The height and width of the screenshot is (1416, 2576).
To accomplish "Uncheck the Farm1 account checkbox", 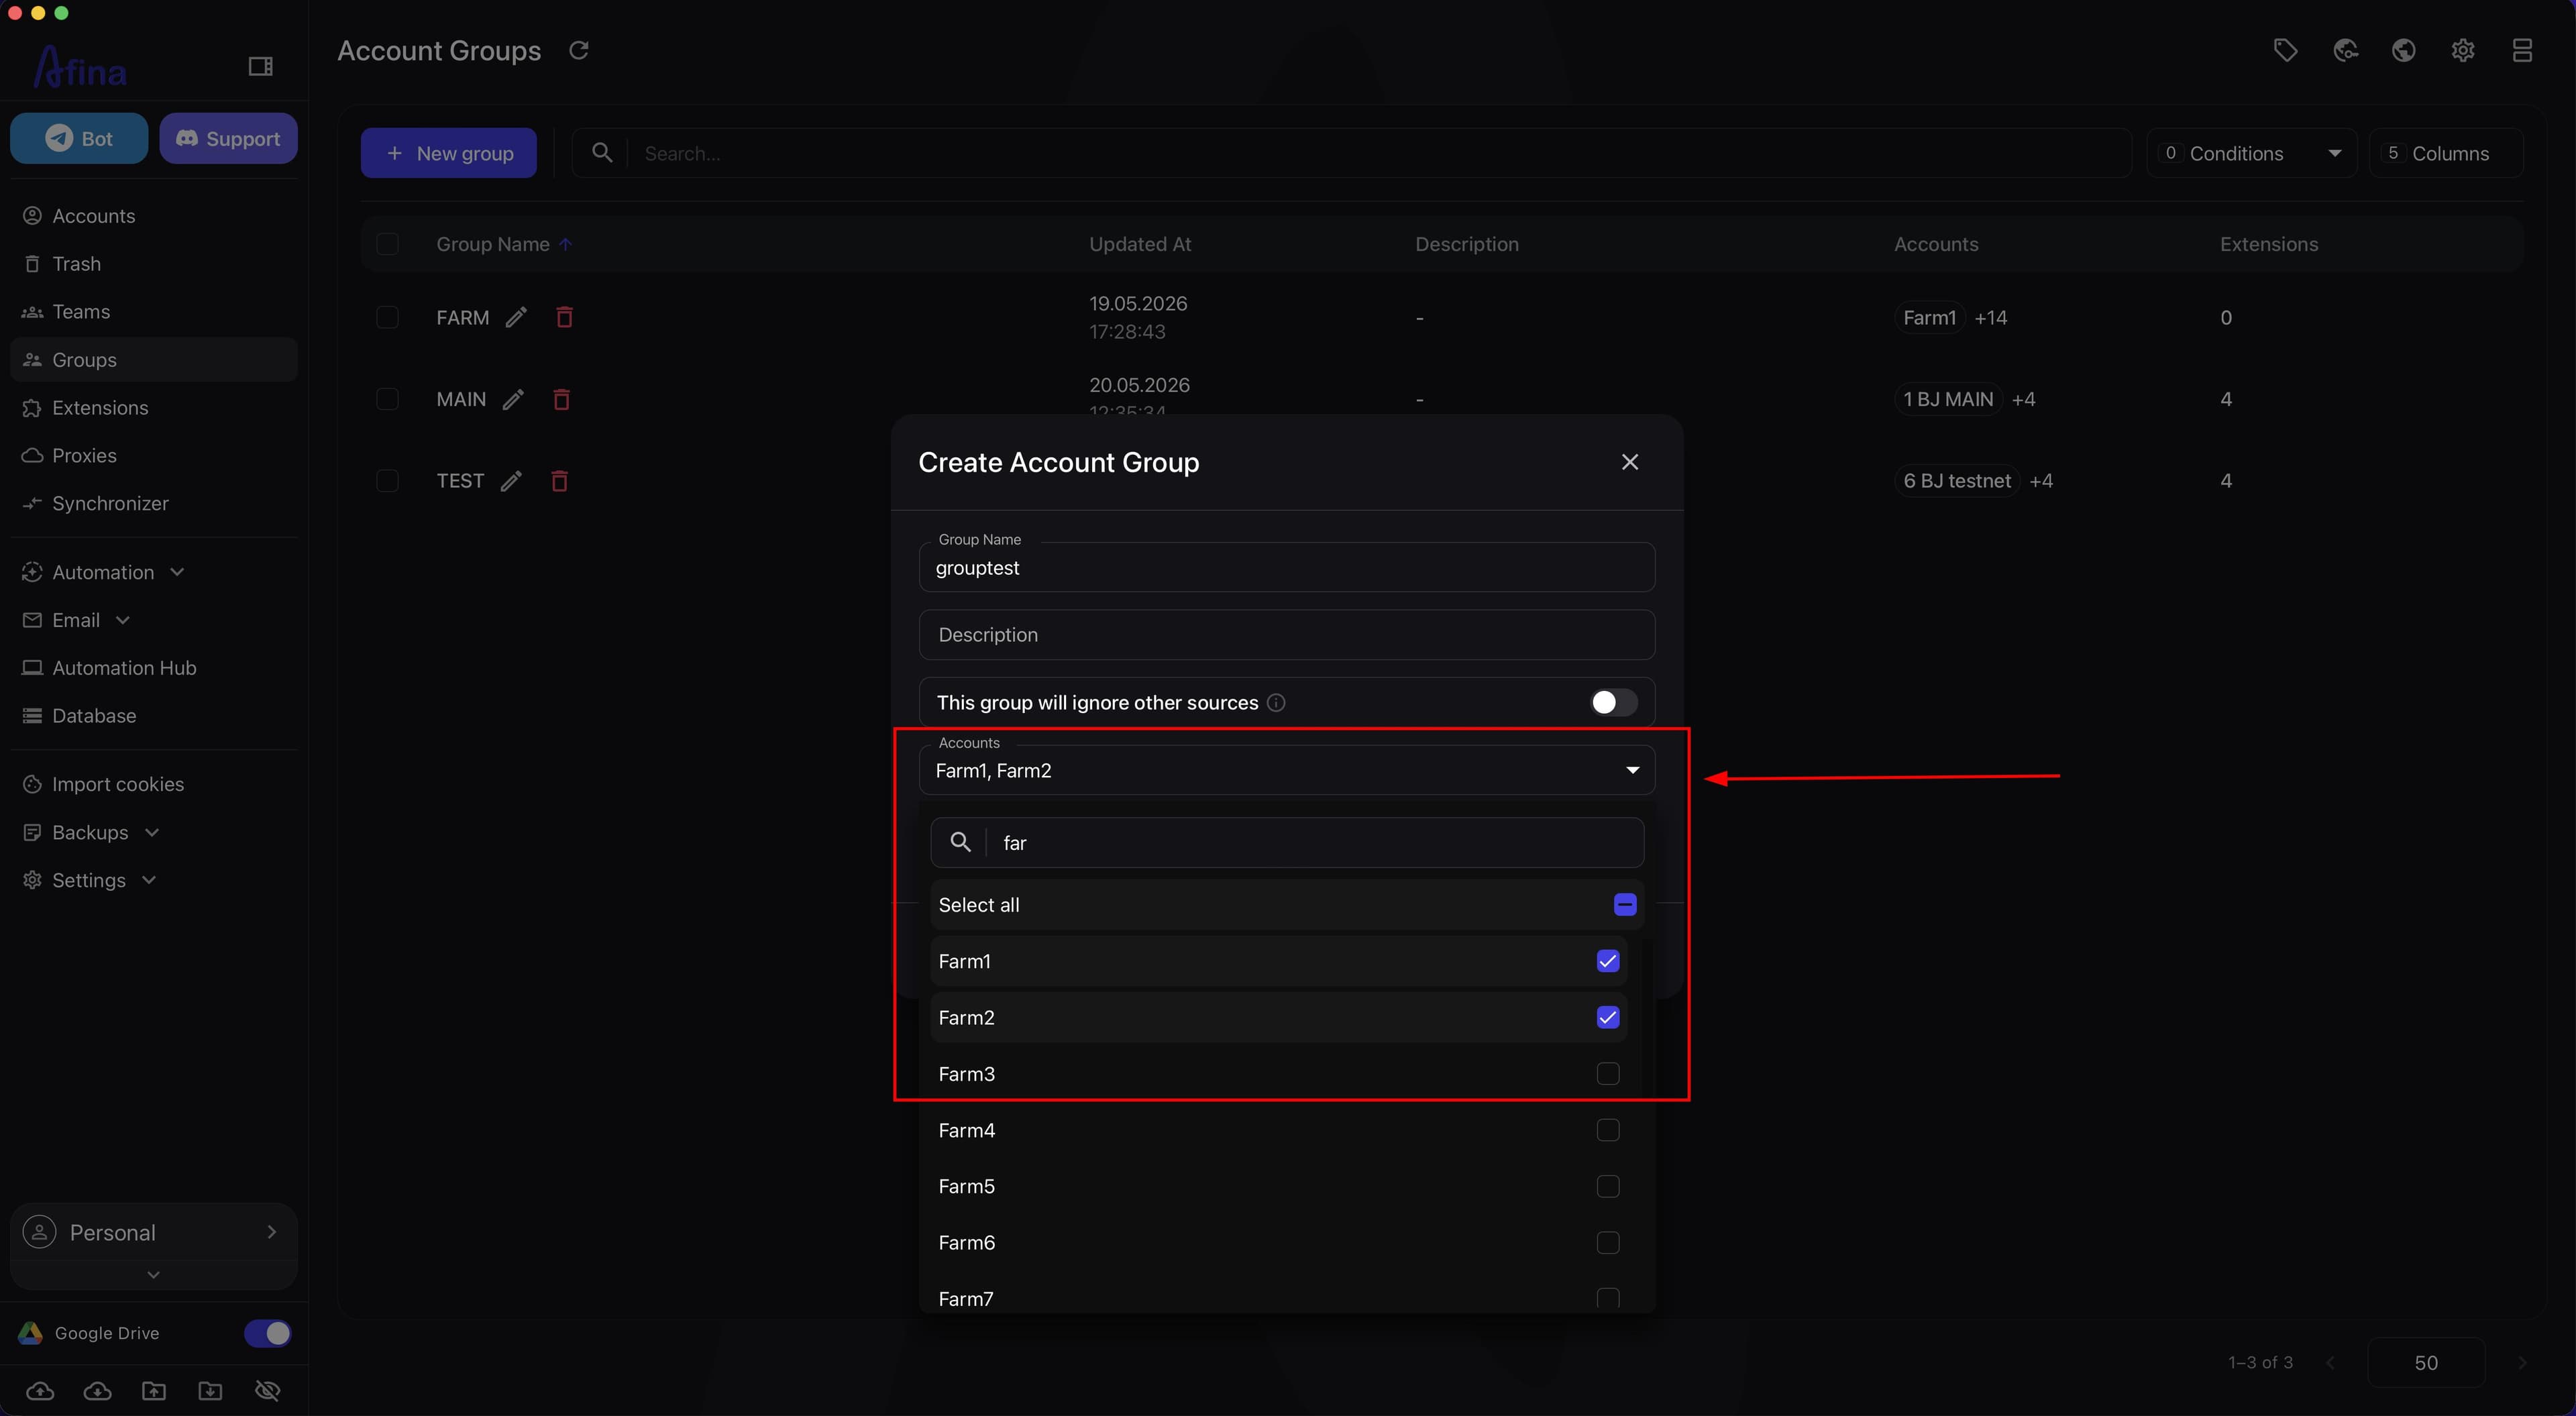I will click(1608, 961).
